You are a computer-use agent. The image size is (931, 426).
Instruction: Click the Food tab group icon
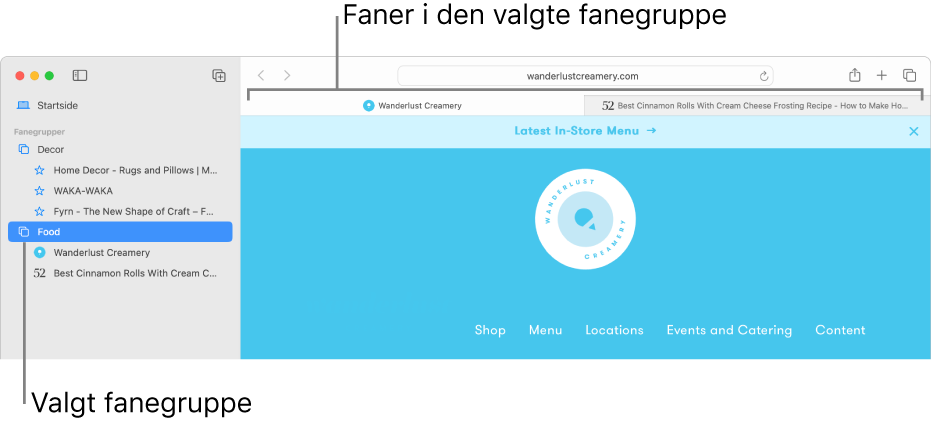click(24, 232)
